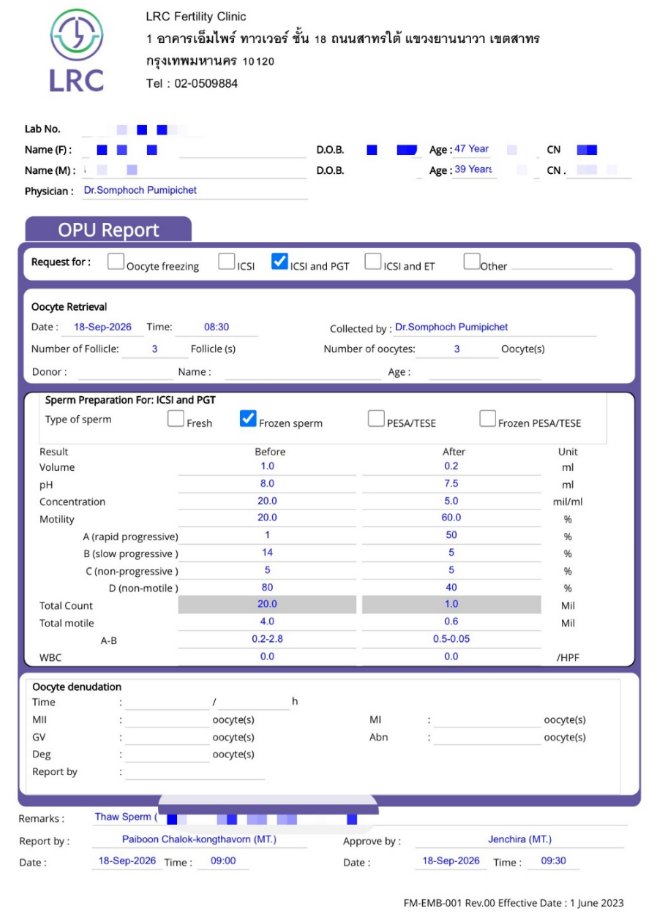The height and width of the screenshot is (919, 655).
Task: Click the Collected by physician field
Action: tap(494, 328)
